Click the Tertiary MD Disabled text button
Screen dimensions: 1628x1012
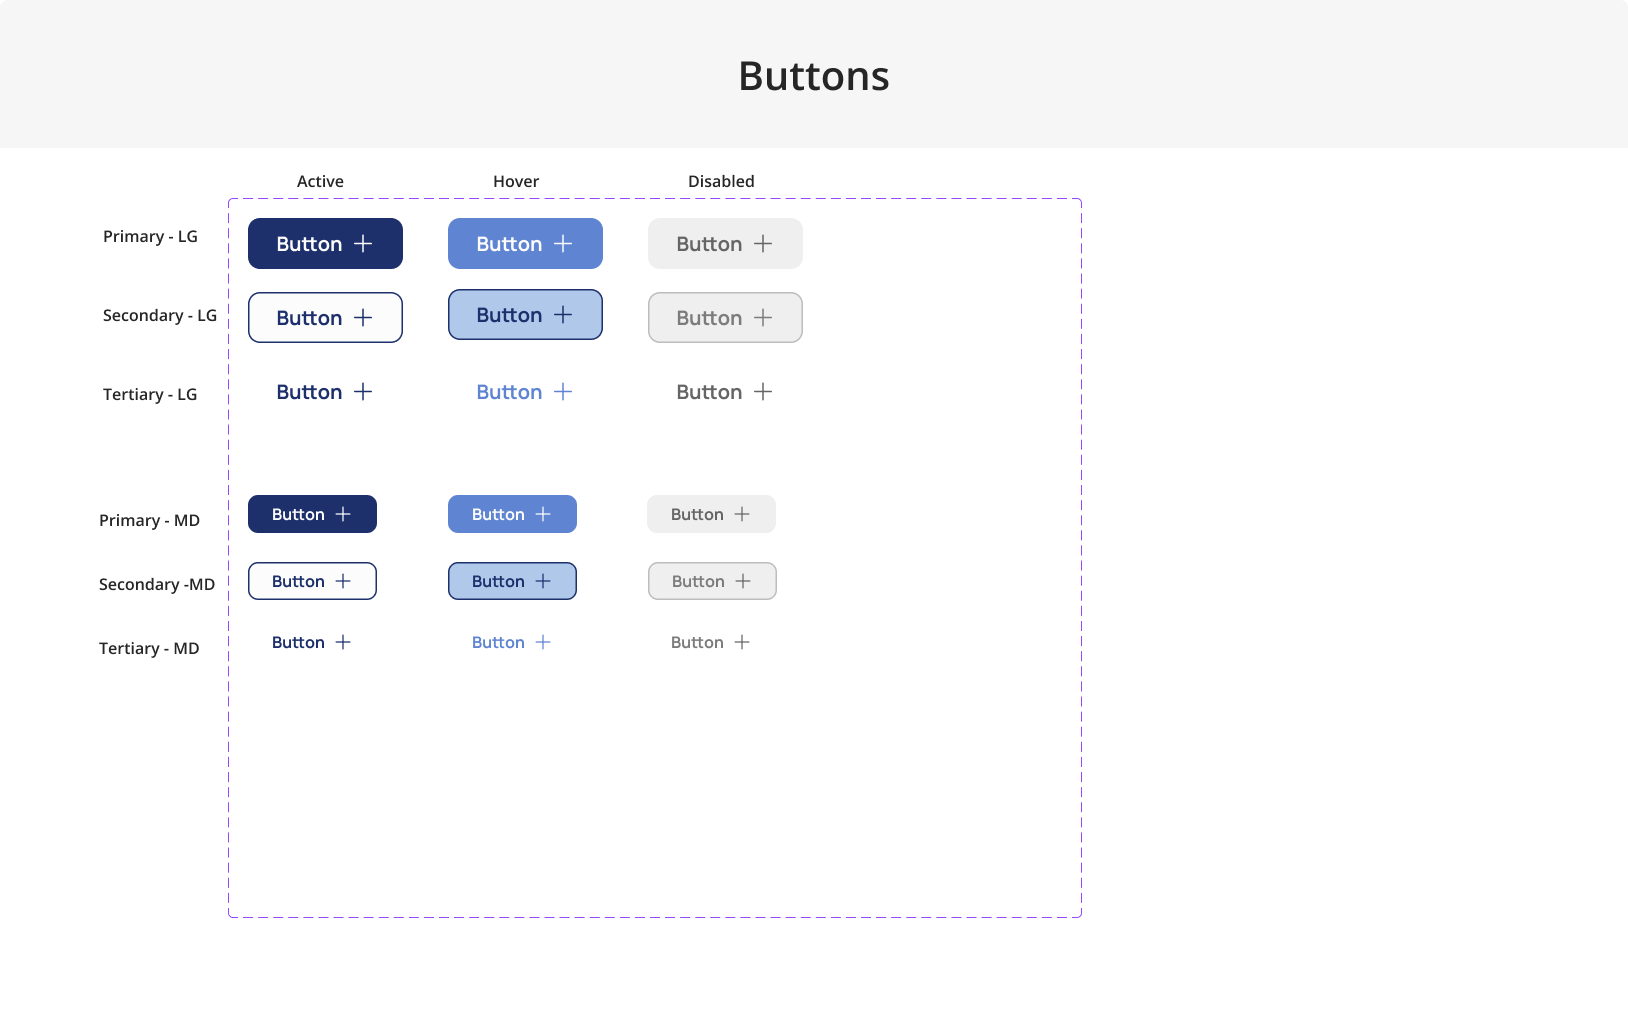(x=711, y=642)
